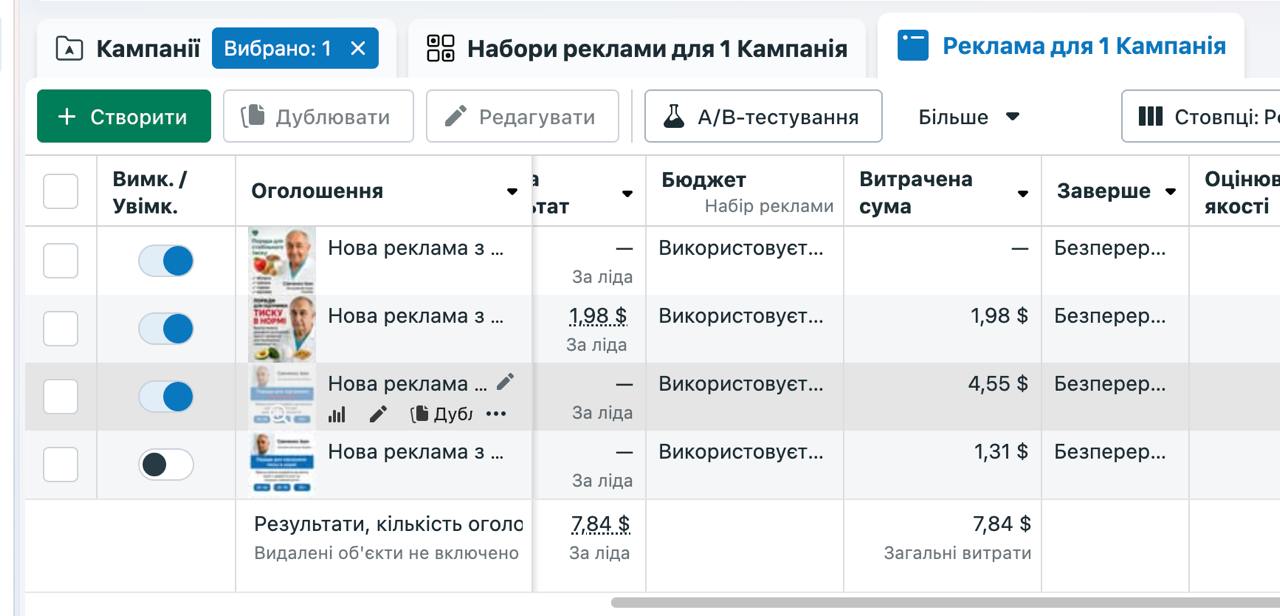Image resolution: width=1280 pixels, height=616 pixels.
Task: Switch to 'Набори реклами для 1 Кампанія' tab
Action: click(637, 48)
